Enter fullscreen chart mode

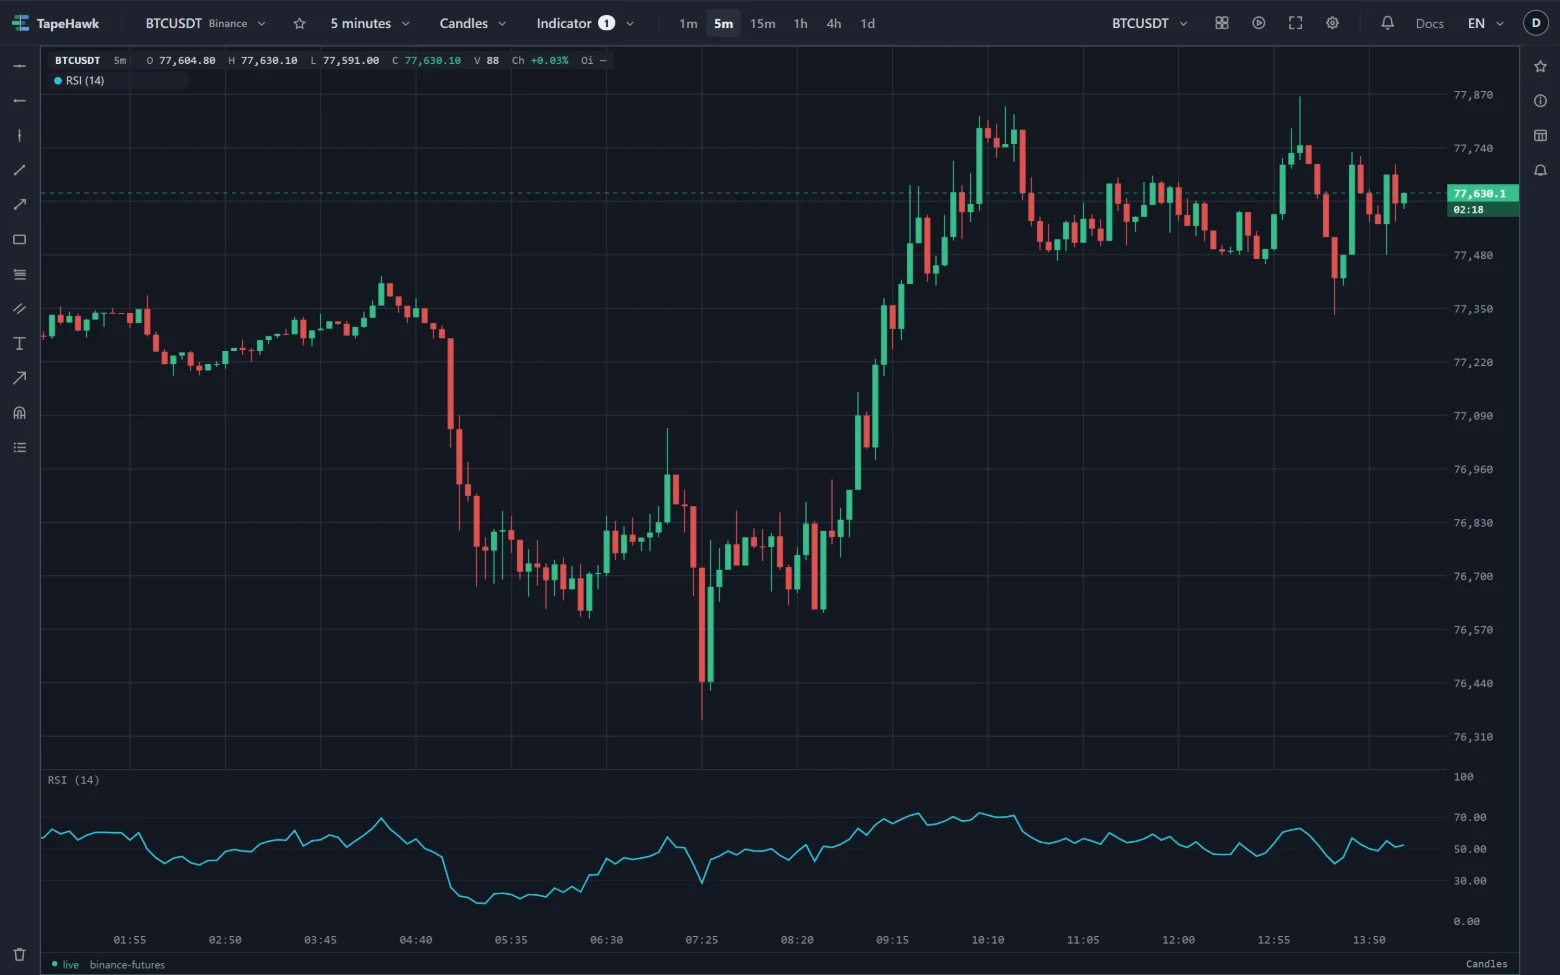[x=1296, y=23]
